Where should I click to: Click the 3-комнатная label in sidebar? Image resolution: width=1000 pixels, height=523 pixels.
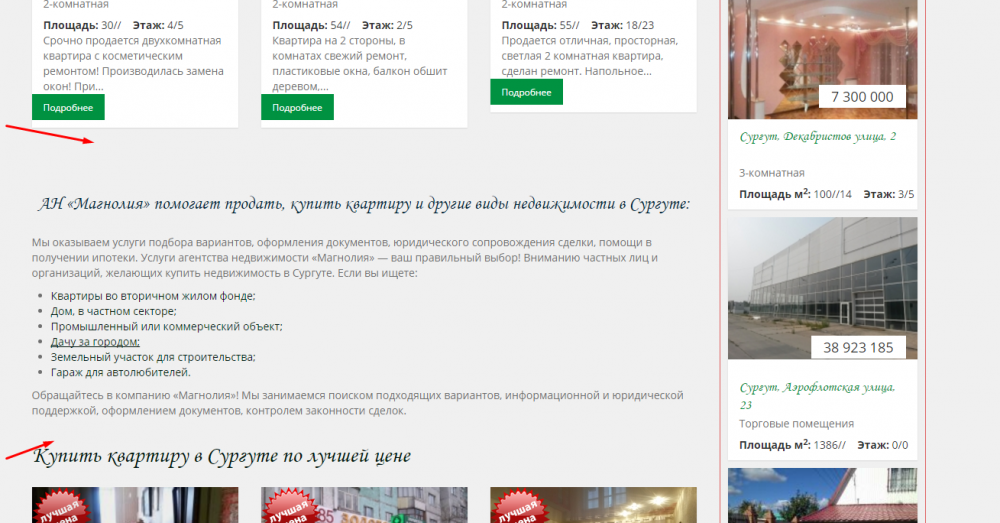click(x=772, y=173)
